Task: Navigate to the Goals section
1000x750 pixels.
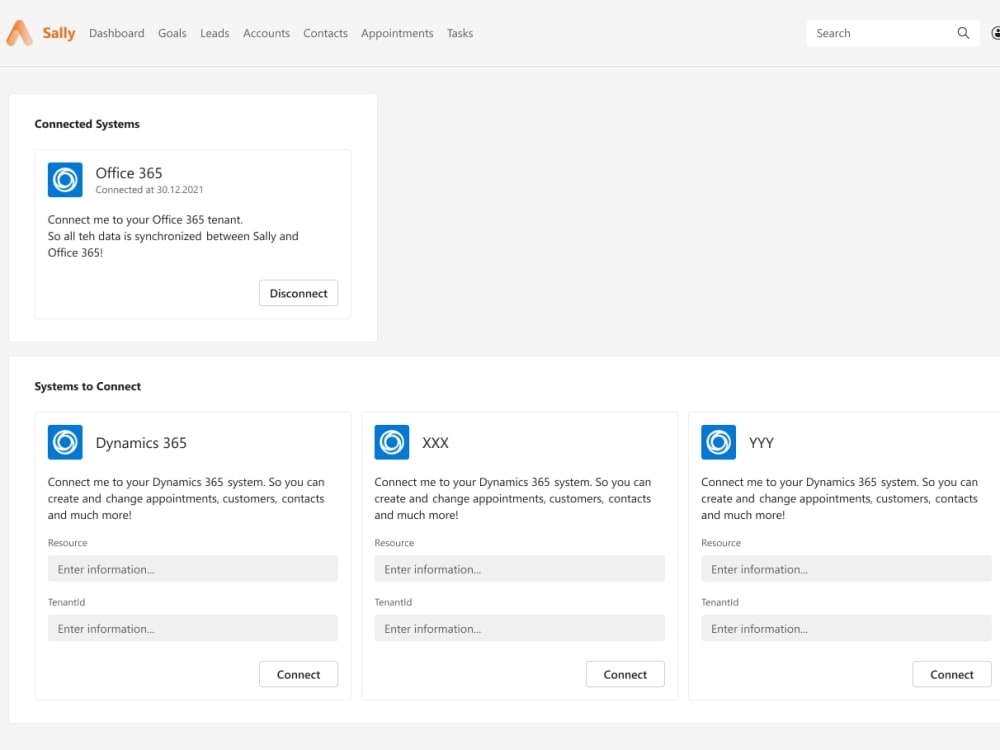Action: point(172,33)
